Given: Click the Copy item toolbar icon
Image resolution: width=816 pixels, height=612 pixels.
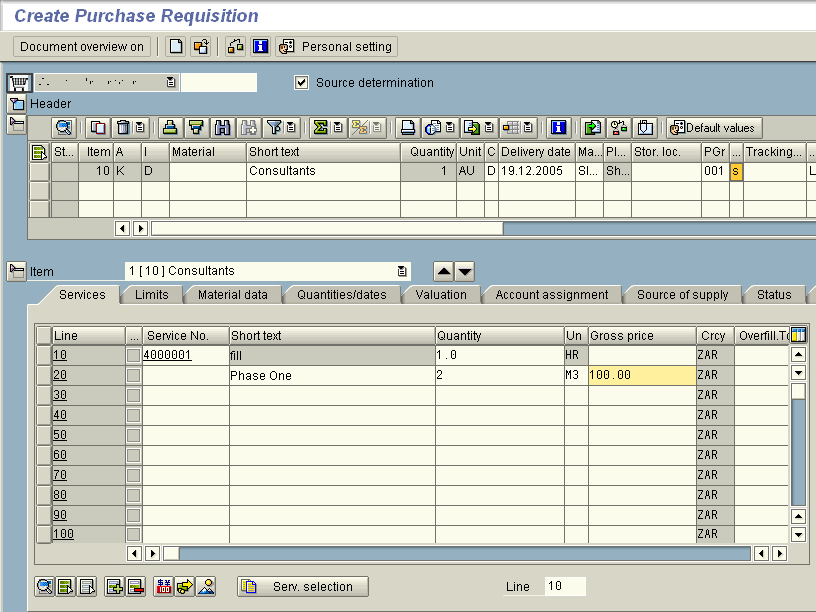Looking at the screenshot, I should coord(96,128).
